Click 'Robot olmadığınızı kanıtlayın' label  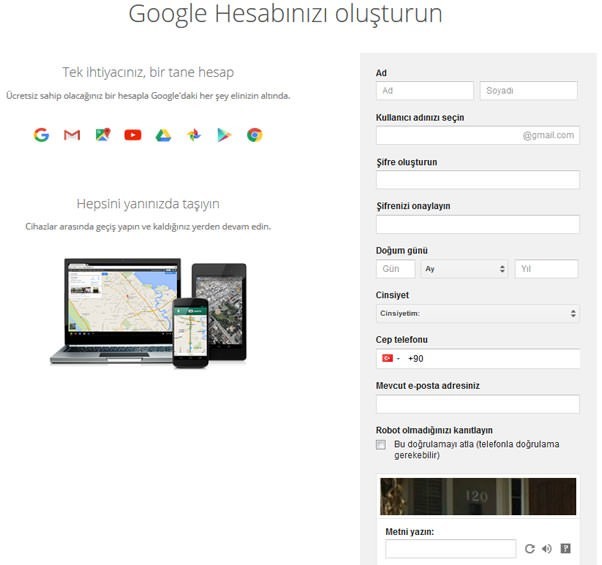click(434, 430)
